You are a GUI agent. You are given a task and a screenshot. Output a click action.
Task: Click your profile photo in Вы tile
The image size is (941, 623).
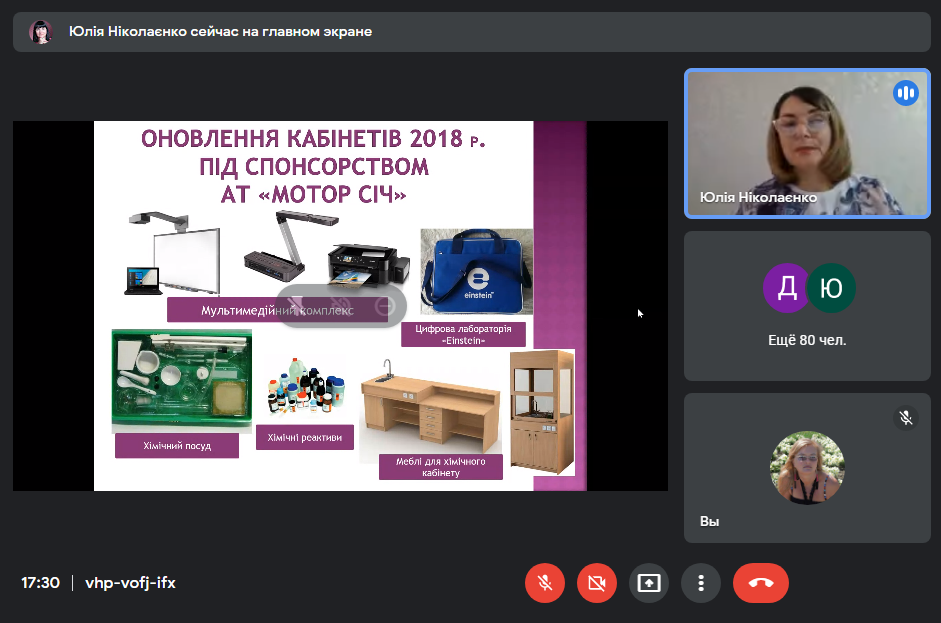[x=807, y=468]
